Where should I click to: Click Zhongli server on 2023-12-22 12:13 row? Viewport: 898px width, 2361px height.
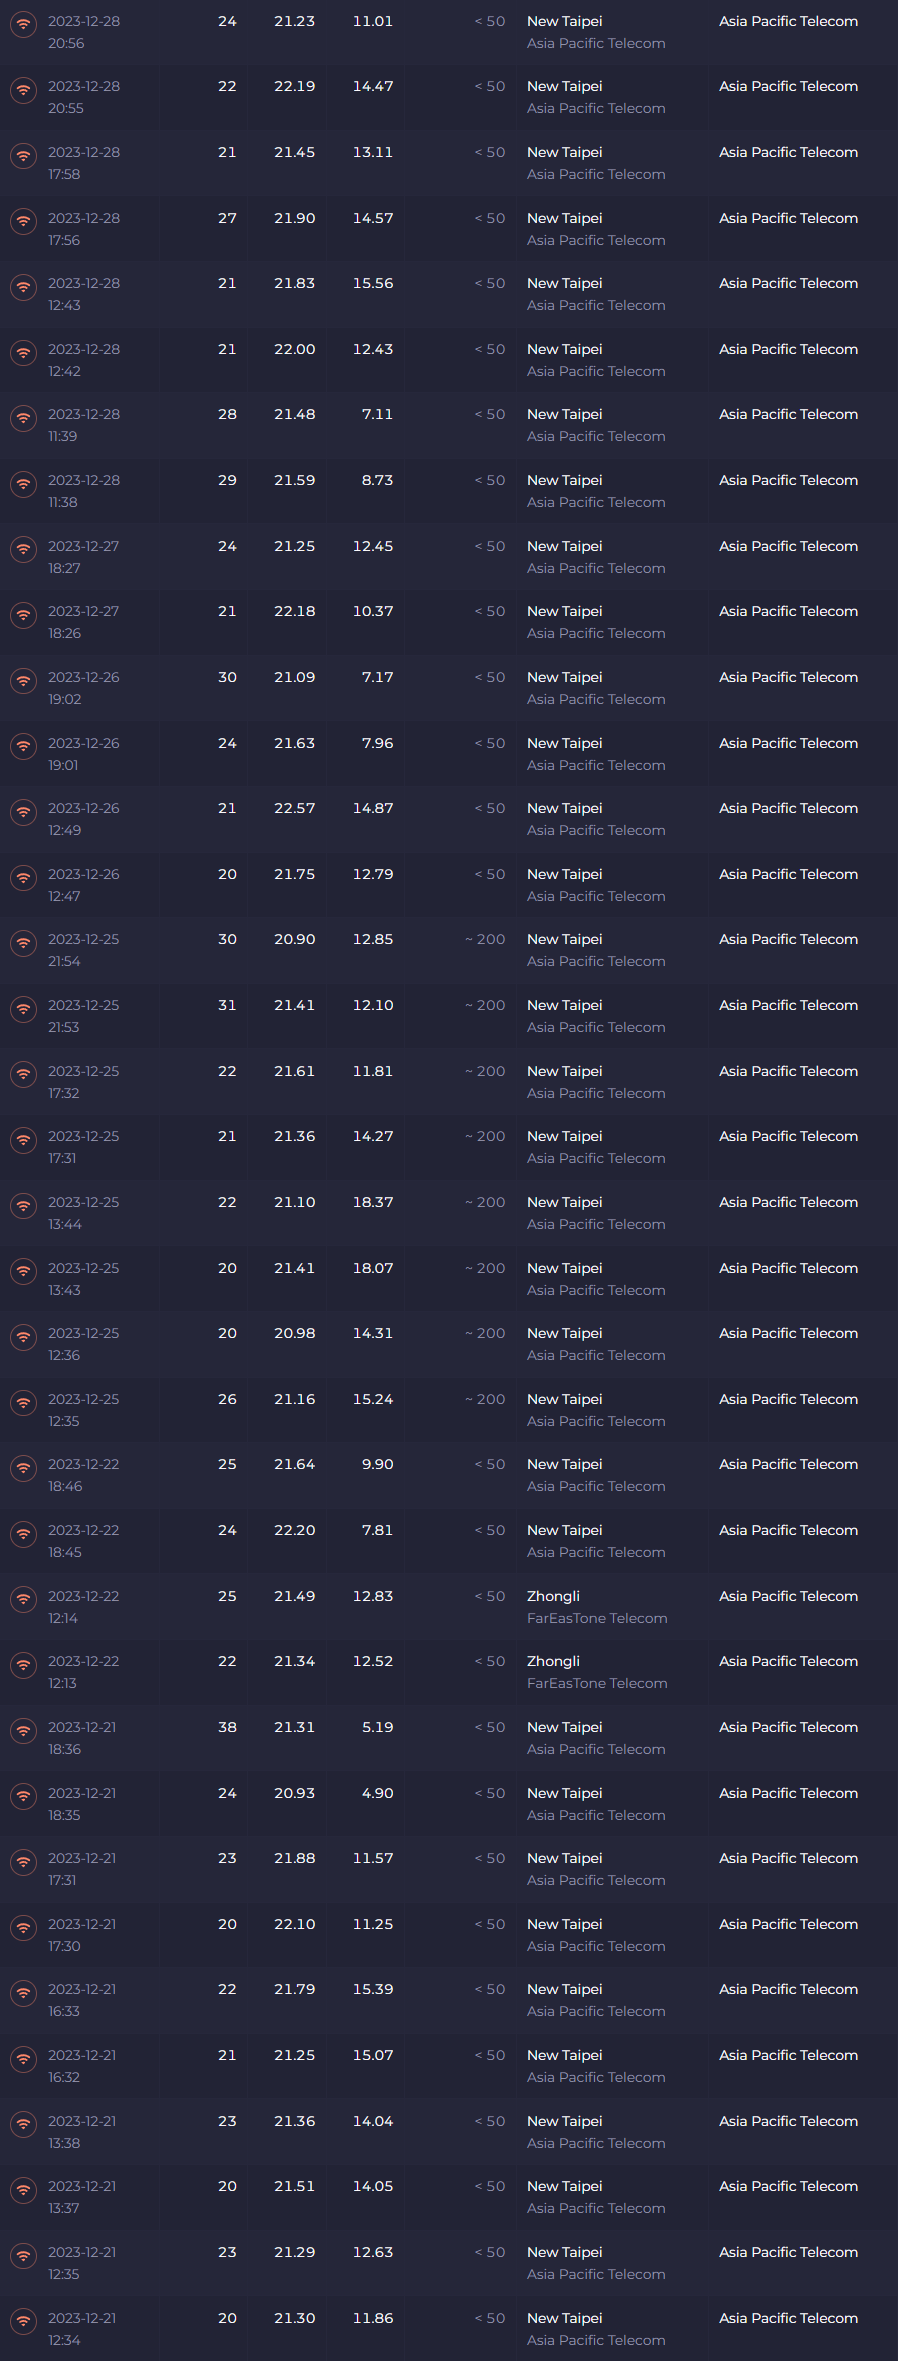coord(553,1661)
